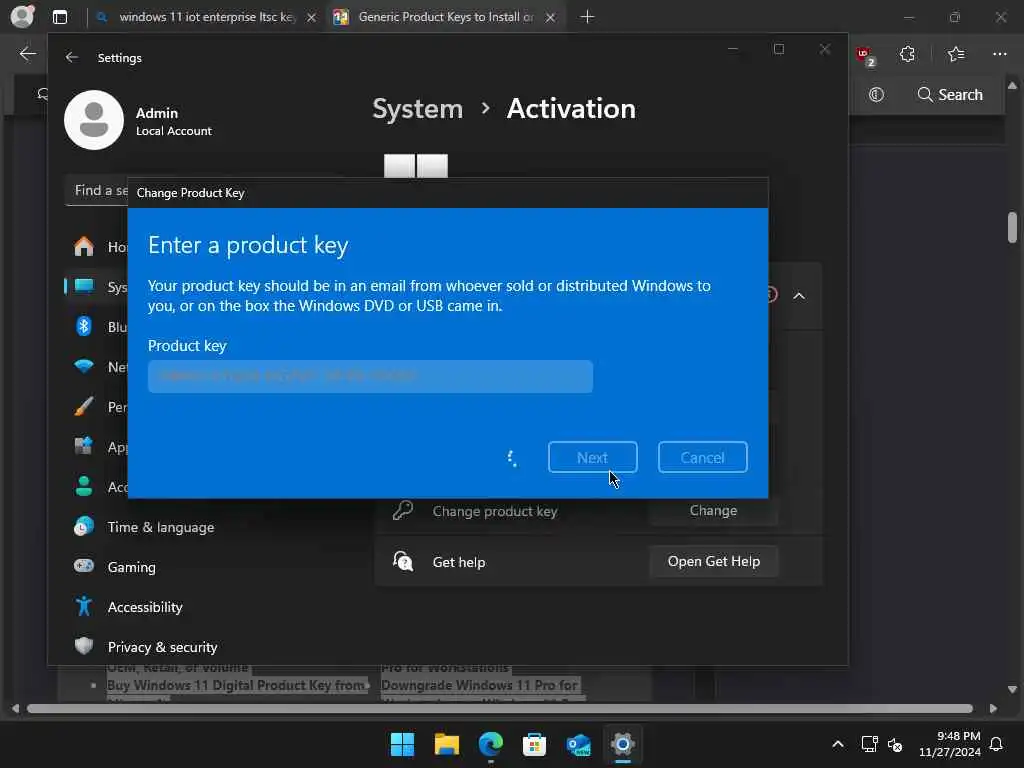1024x768 pixels.
Task: Click the horizontal scrollbar of the webpage
Action: [500, 709]
